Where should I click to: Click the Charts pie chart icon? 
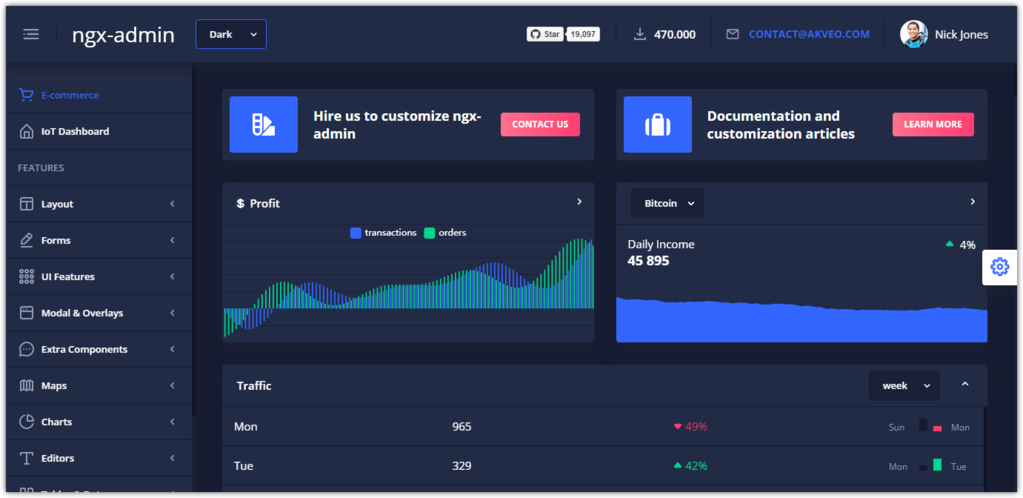pyautogui.click(x=27, y=422)
